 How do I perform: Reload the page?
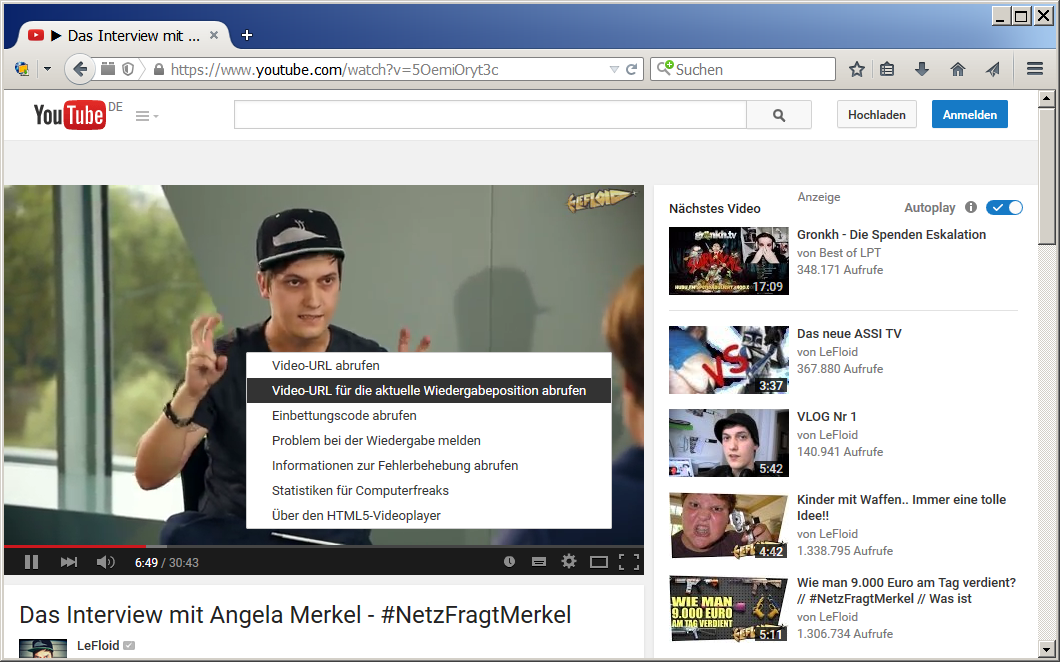631,69
